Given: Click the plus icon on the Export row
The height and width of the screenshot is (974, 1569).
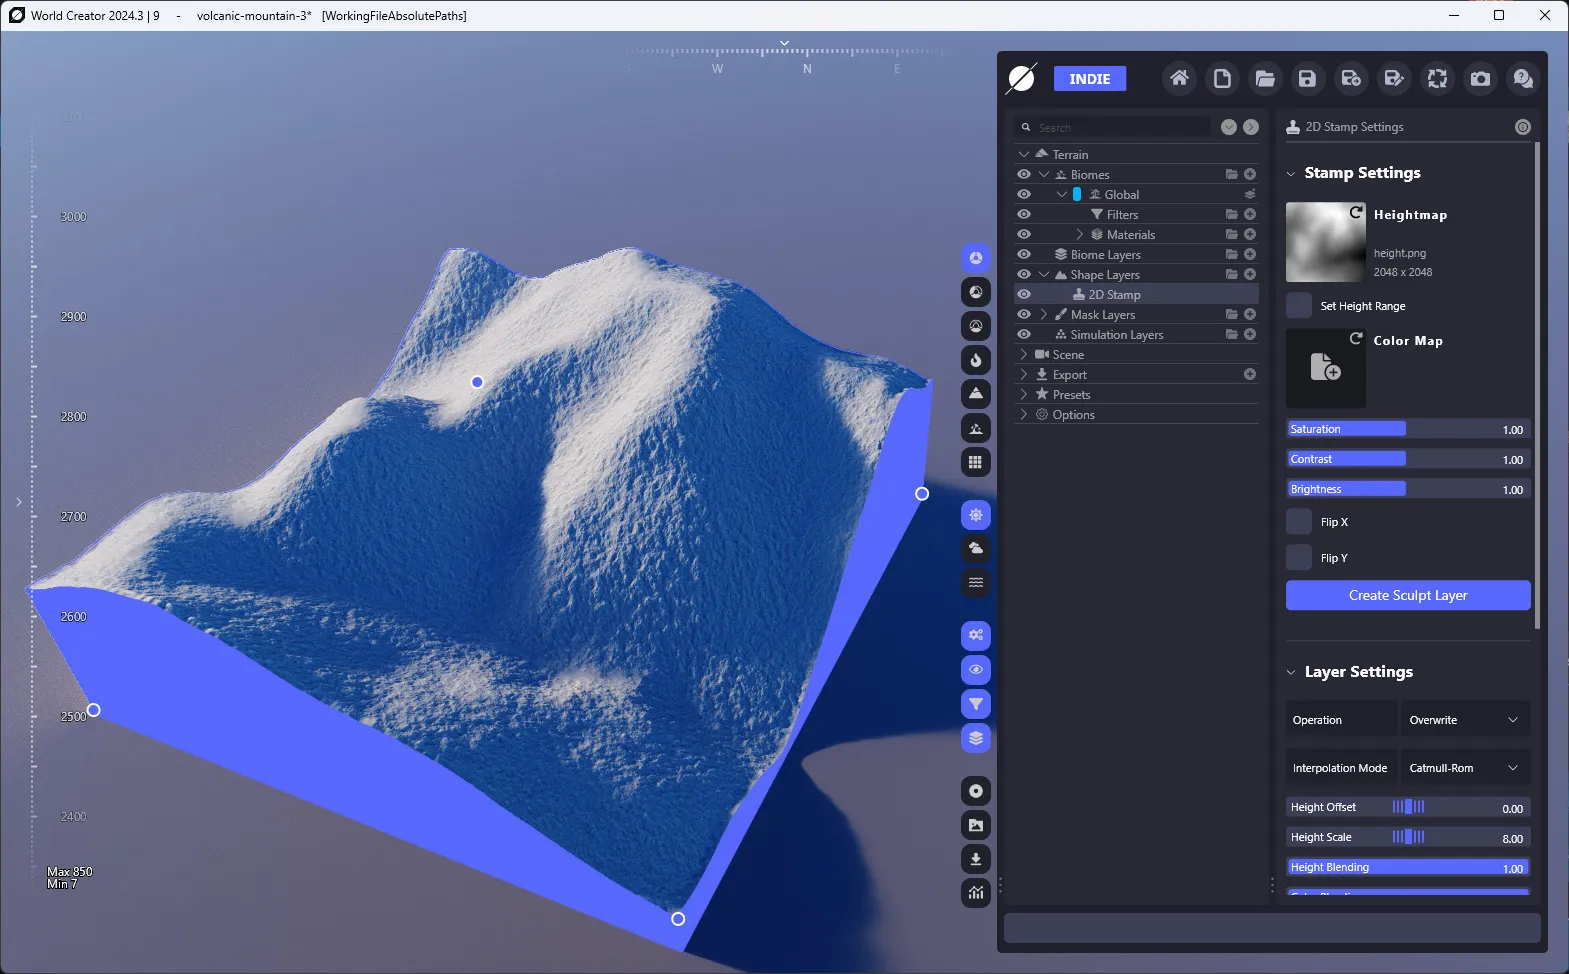Looking at the screenshot, I should [x=1250, y=374].
